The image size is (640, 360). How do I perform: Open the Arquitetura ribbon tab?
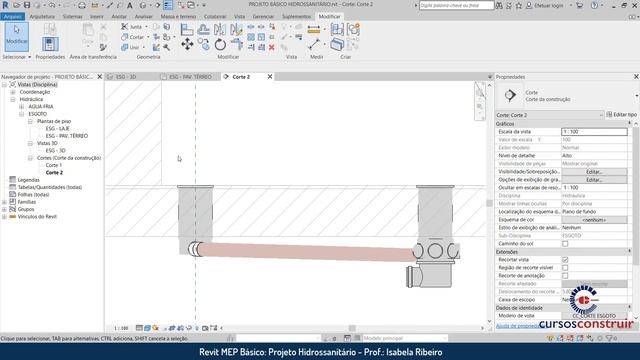pos(42,16)
